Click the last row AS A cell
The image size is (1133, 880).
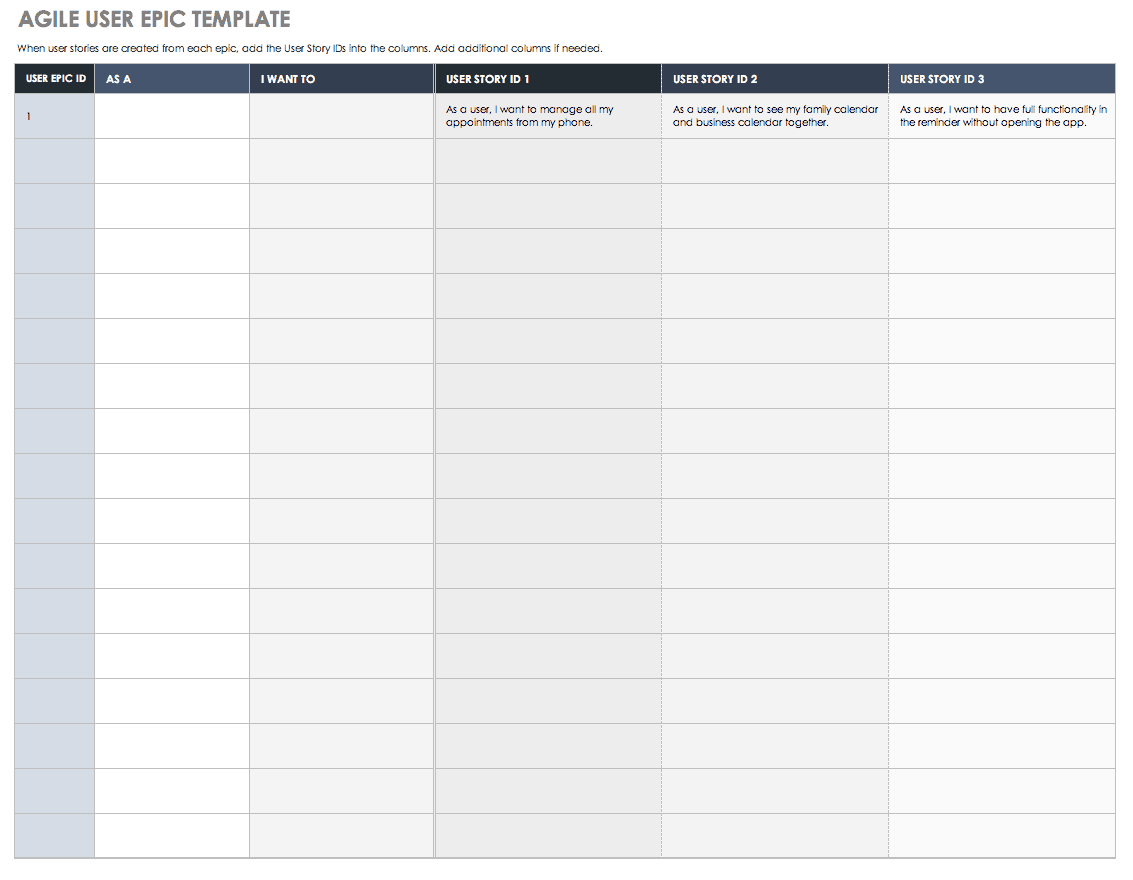click(x=172, y=835)
